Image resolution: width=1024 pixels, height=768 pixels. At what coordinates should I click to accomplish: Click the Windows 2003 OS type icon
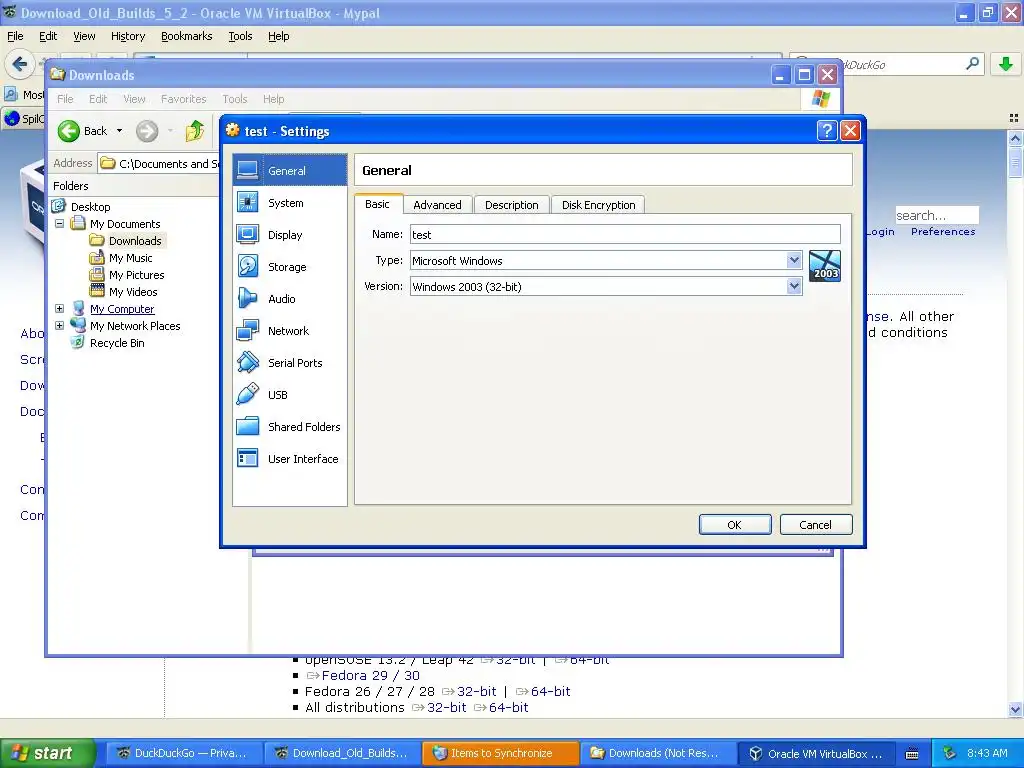[x=824, y=266]
